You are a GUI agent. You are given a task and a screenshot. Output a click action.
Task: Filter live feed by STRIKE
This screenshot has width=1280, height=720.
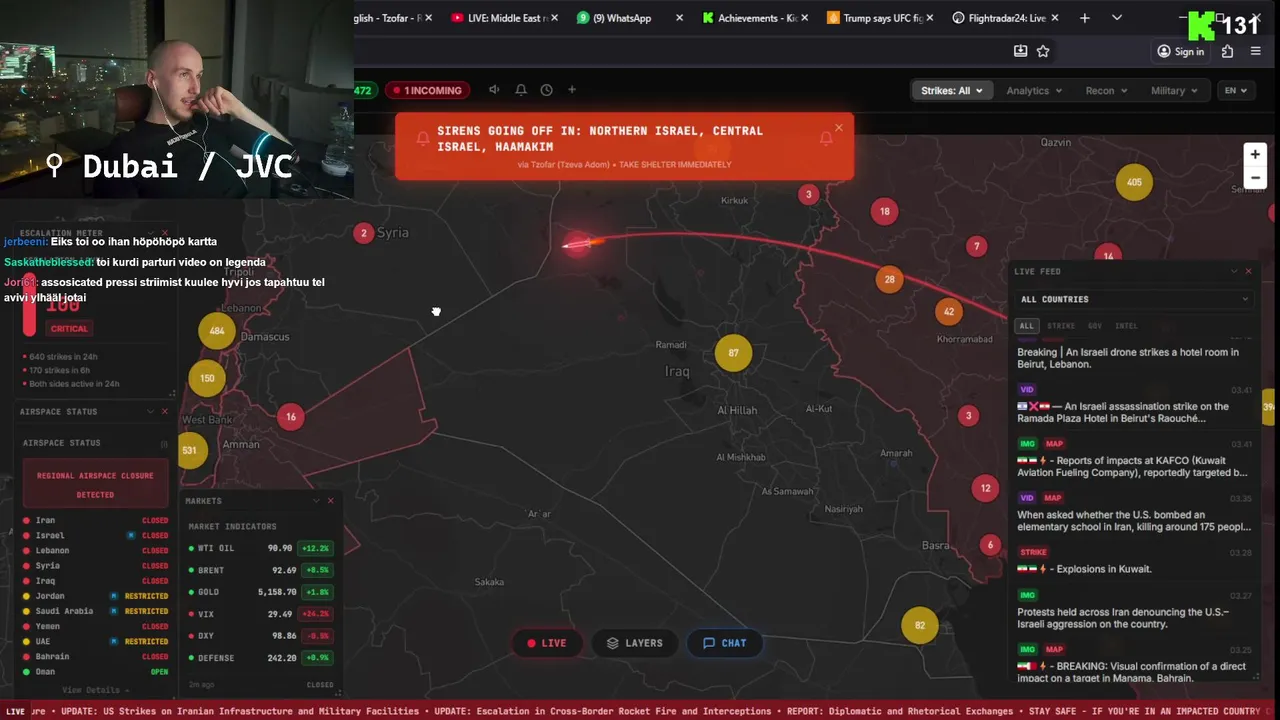(1060, 326)
